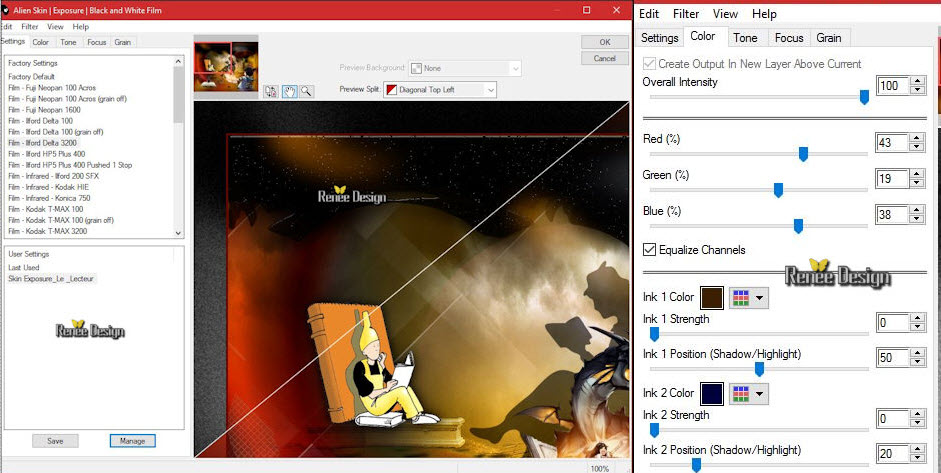941x473 pixels.
Task: Switch to Settings tab in right panel
Action: [660, 38]
